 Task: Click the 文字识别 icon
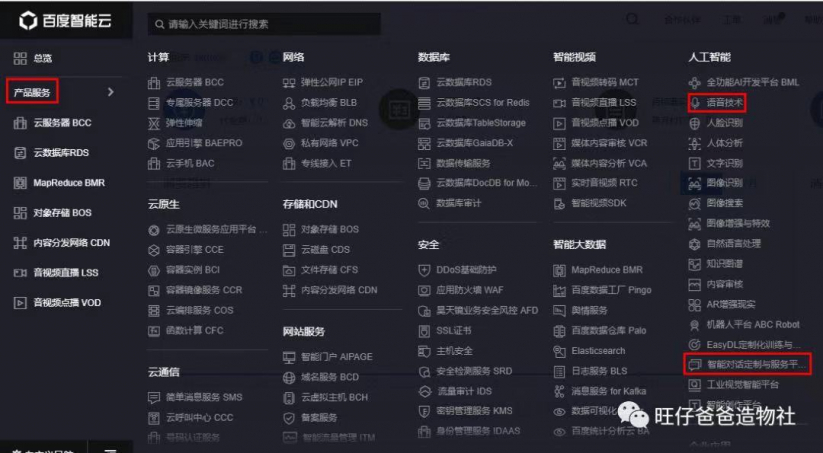click(x=694, y=164)
